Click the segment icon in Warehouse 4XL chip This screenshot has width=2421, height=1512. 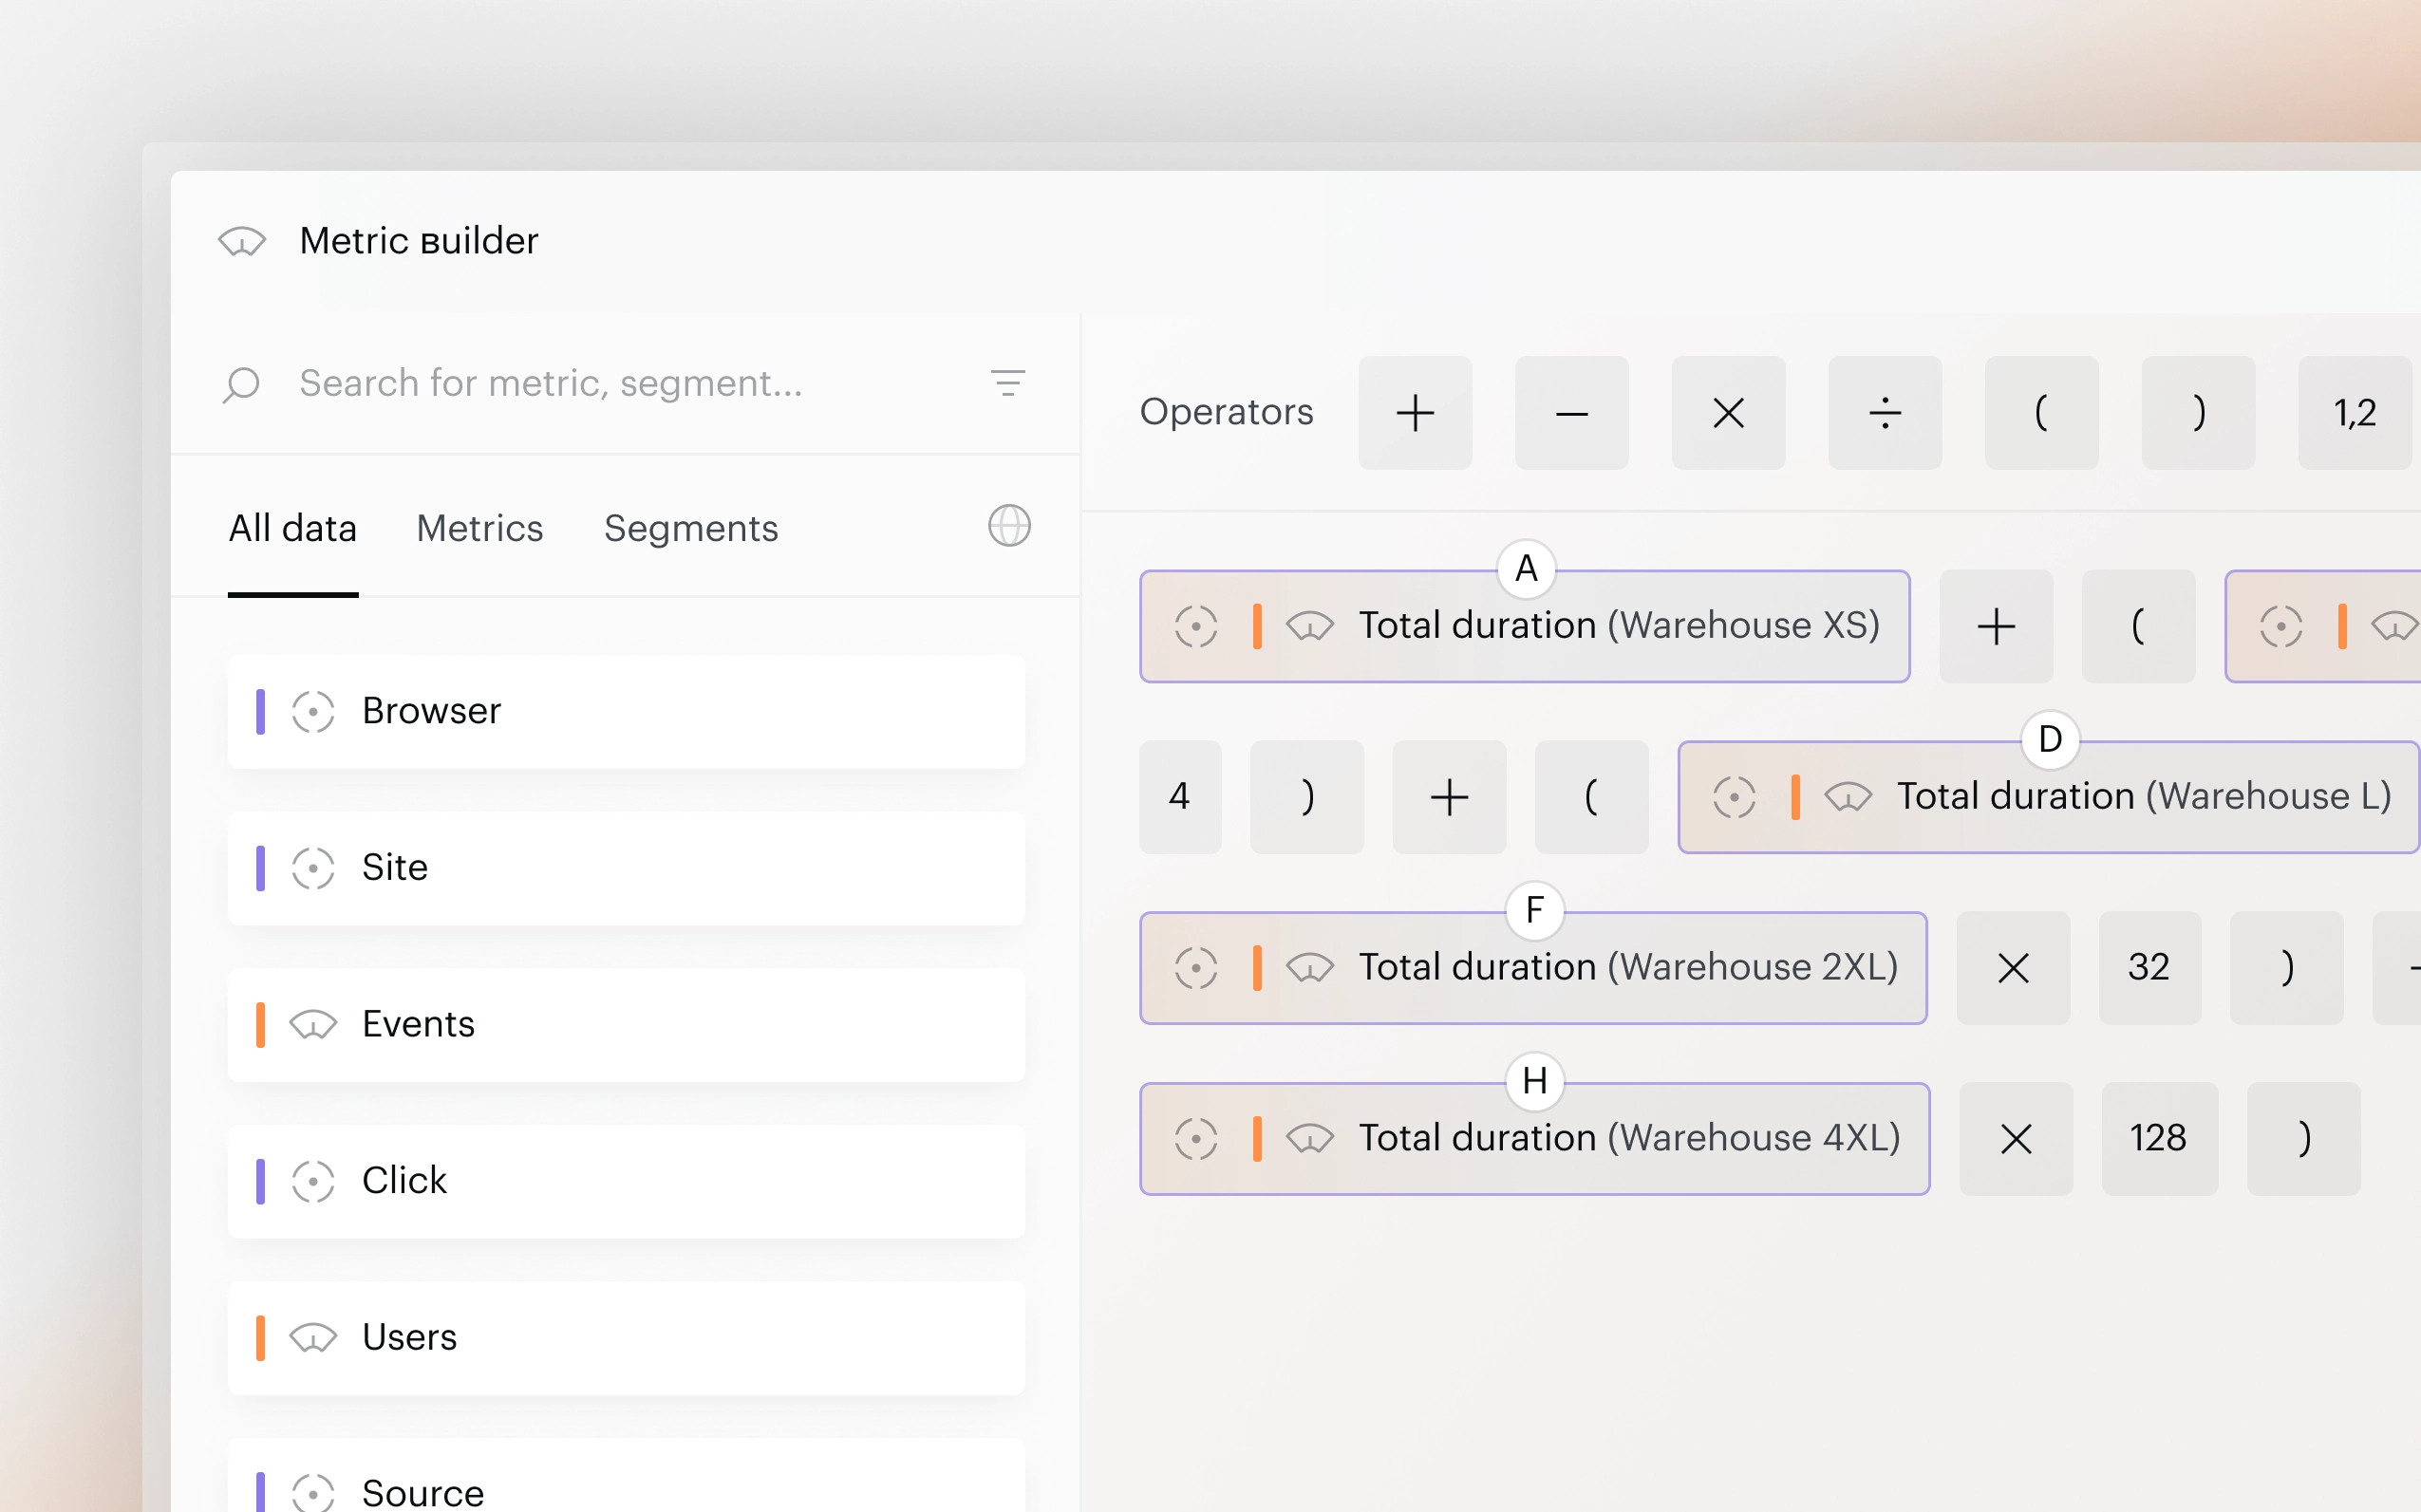pyautogui.click(x=1196, y=1139)
